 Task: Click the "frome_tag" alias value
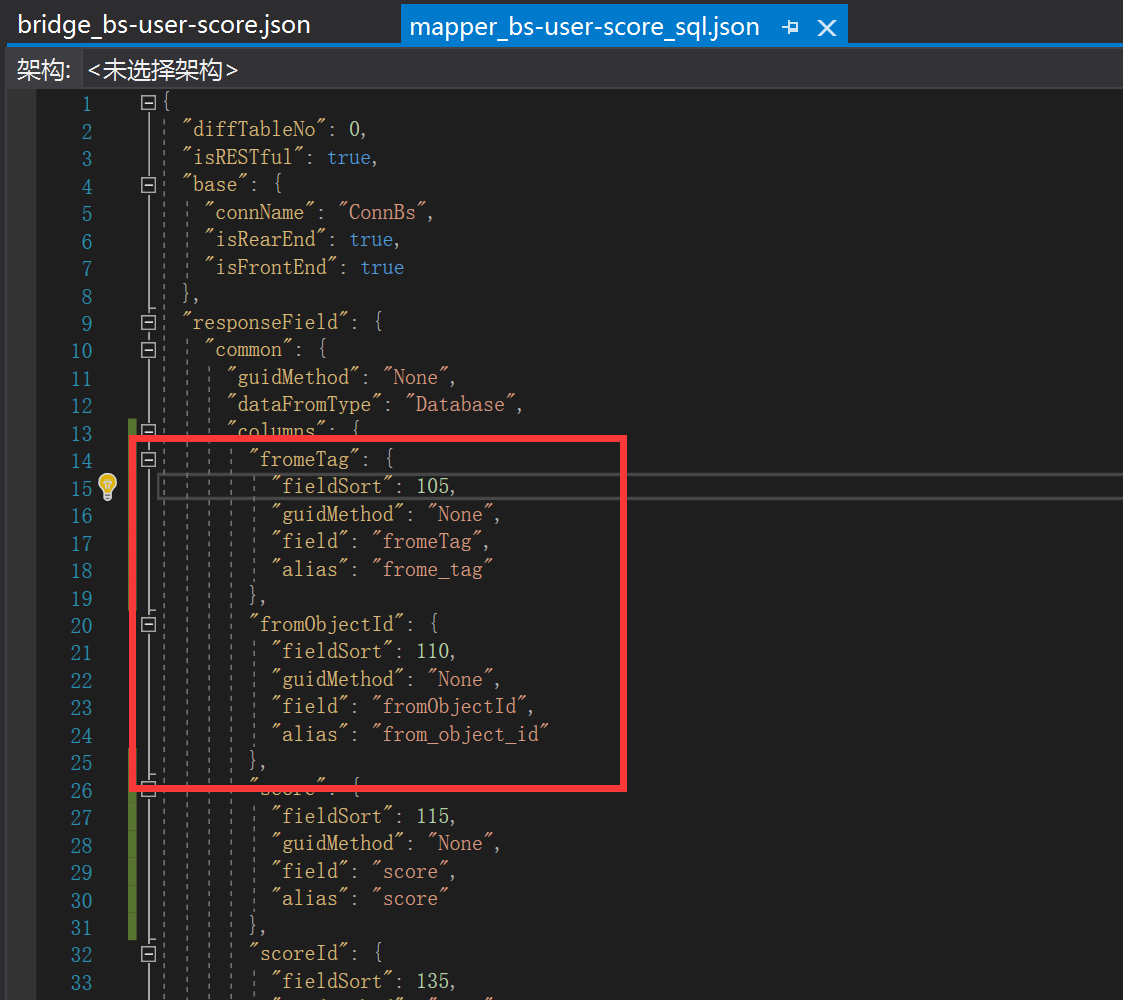[432, 569]
